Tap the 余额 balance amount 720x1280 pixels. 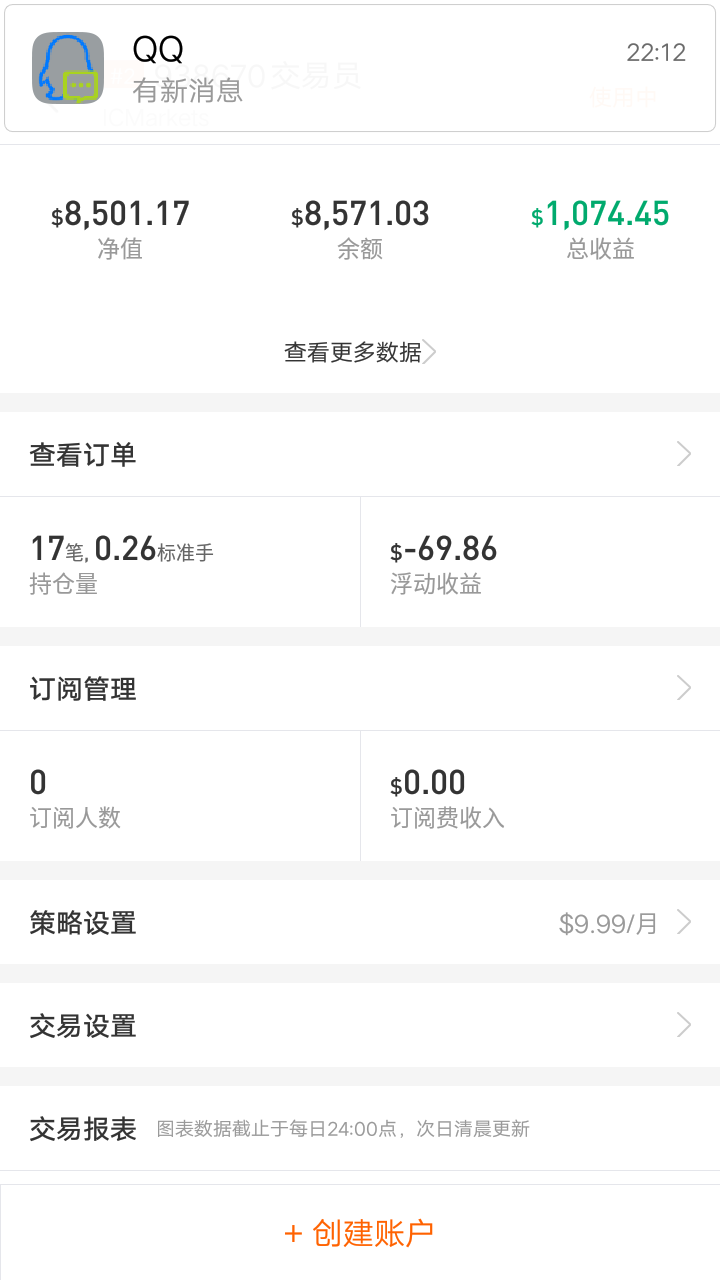click(x=360, y=215)
